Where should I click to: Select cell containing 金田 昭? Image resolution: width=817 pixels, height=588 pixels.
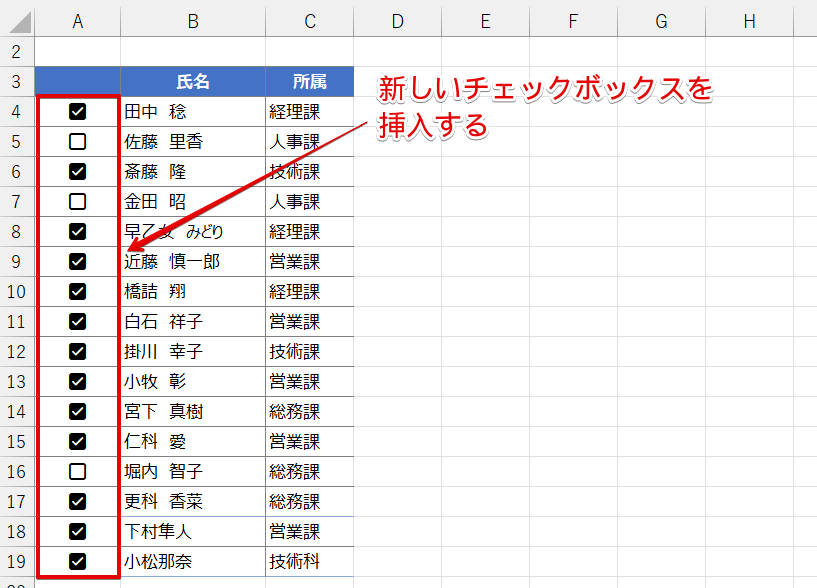[x=193, y=202]
